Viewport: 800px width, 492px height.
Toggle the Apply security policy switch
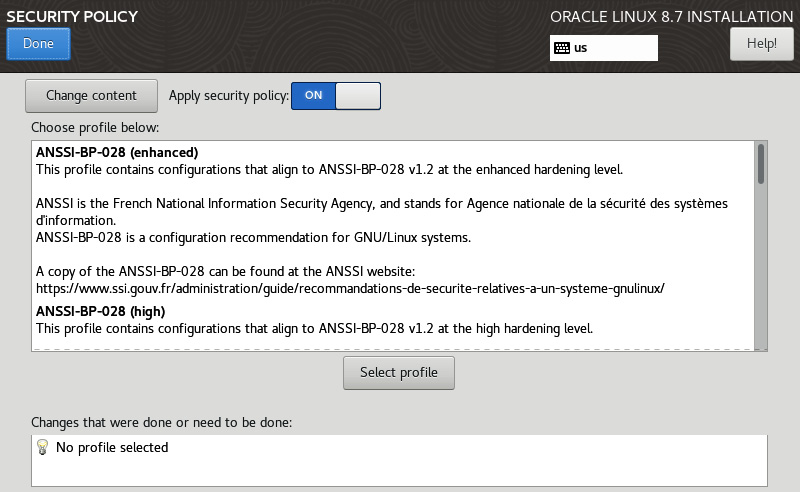click(x=336, y=96)
